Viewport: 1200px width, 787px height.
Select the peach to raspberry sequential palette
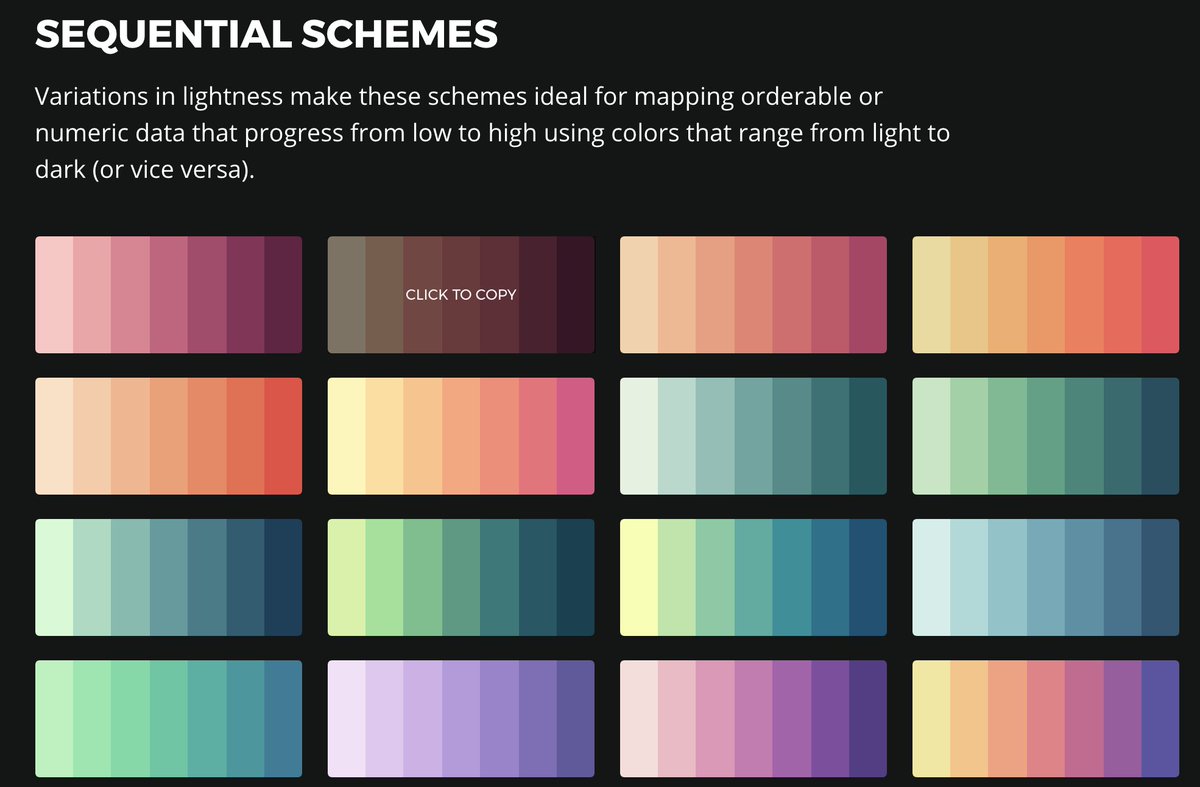click(753, 295)
